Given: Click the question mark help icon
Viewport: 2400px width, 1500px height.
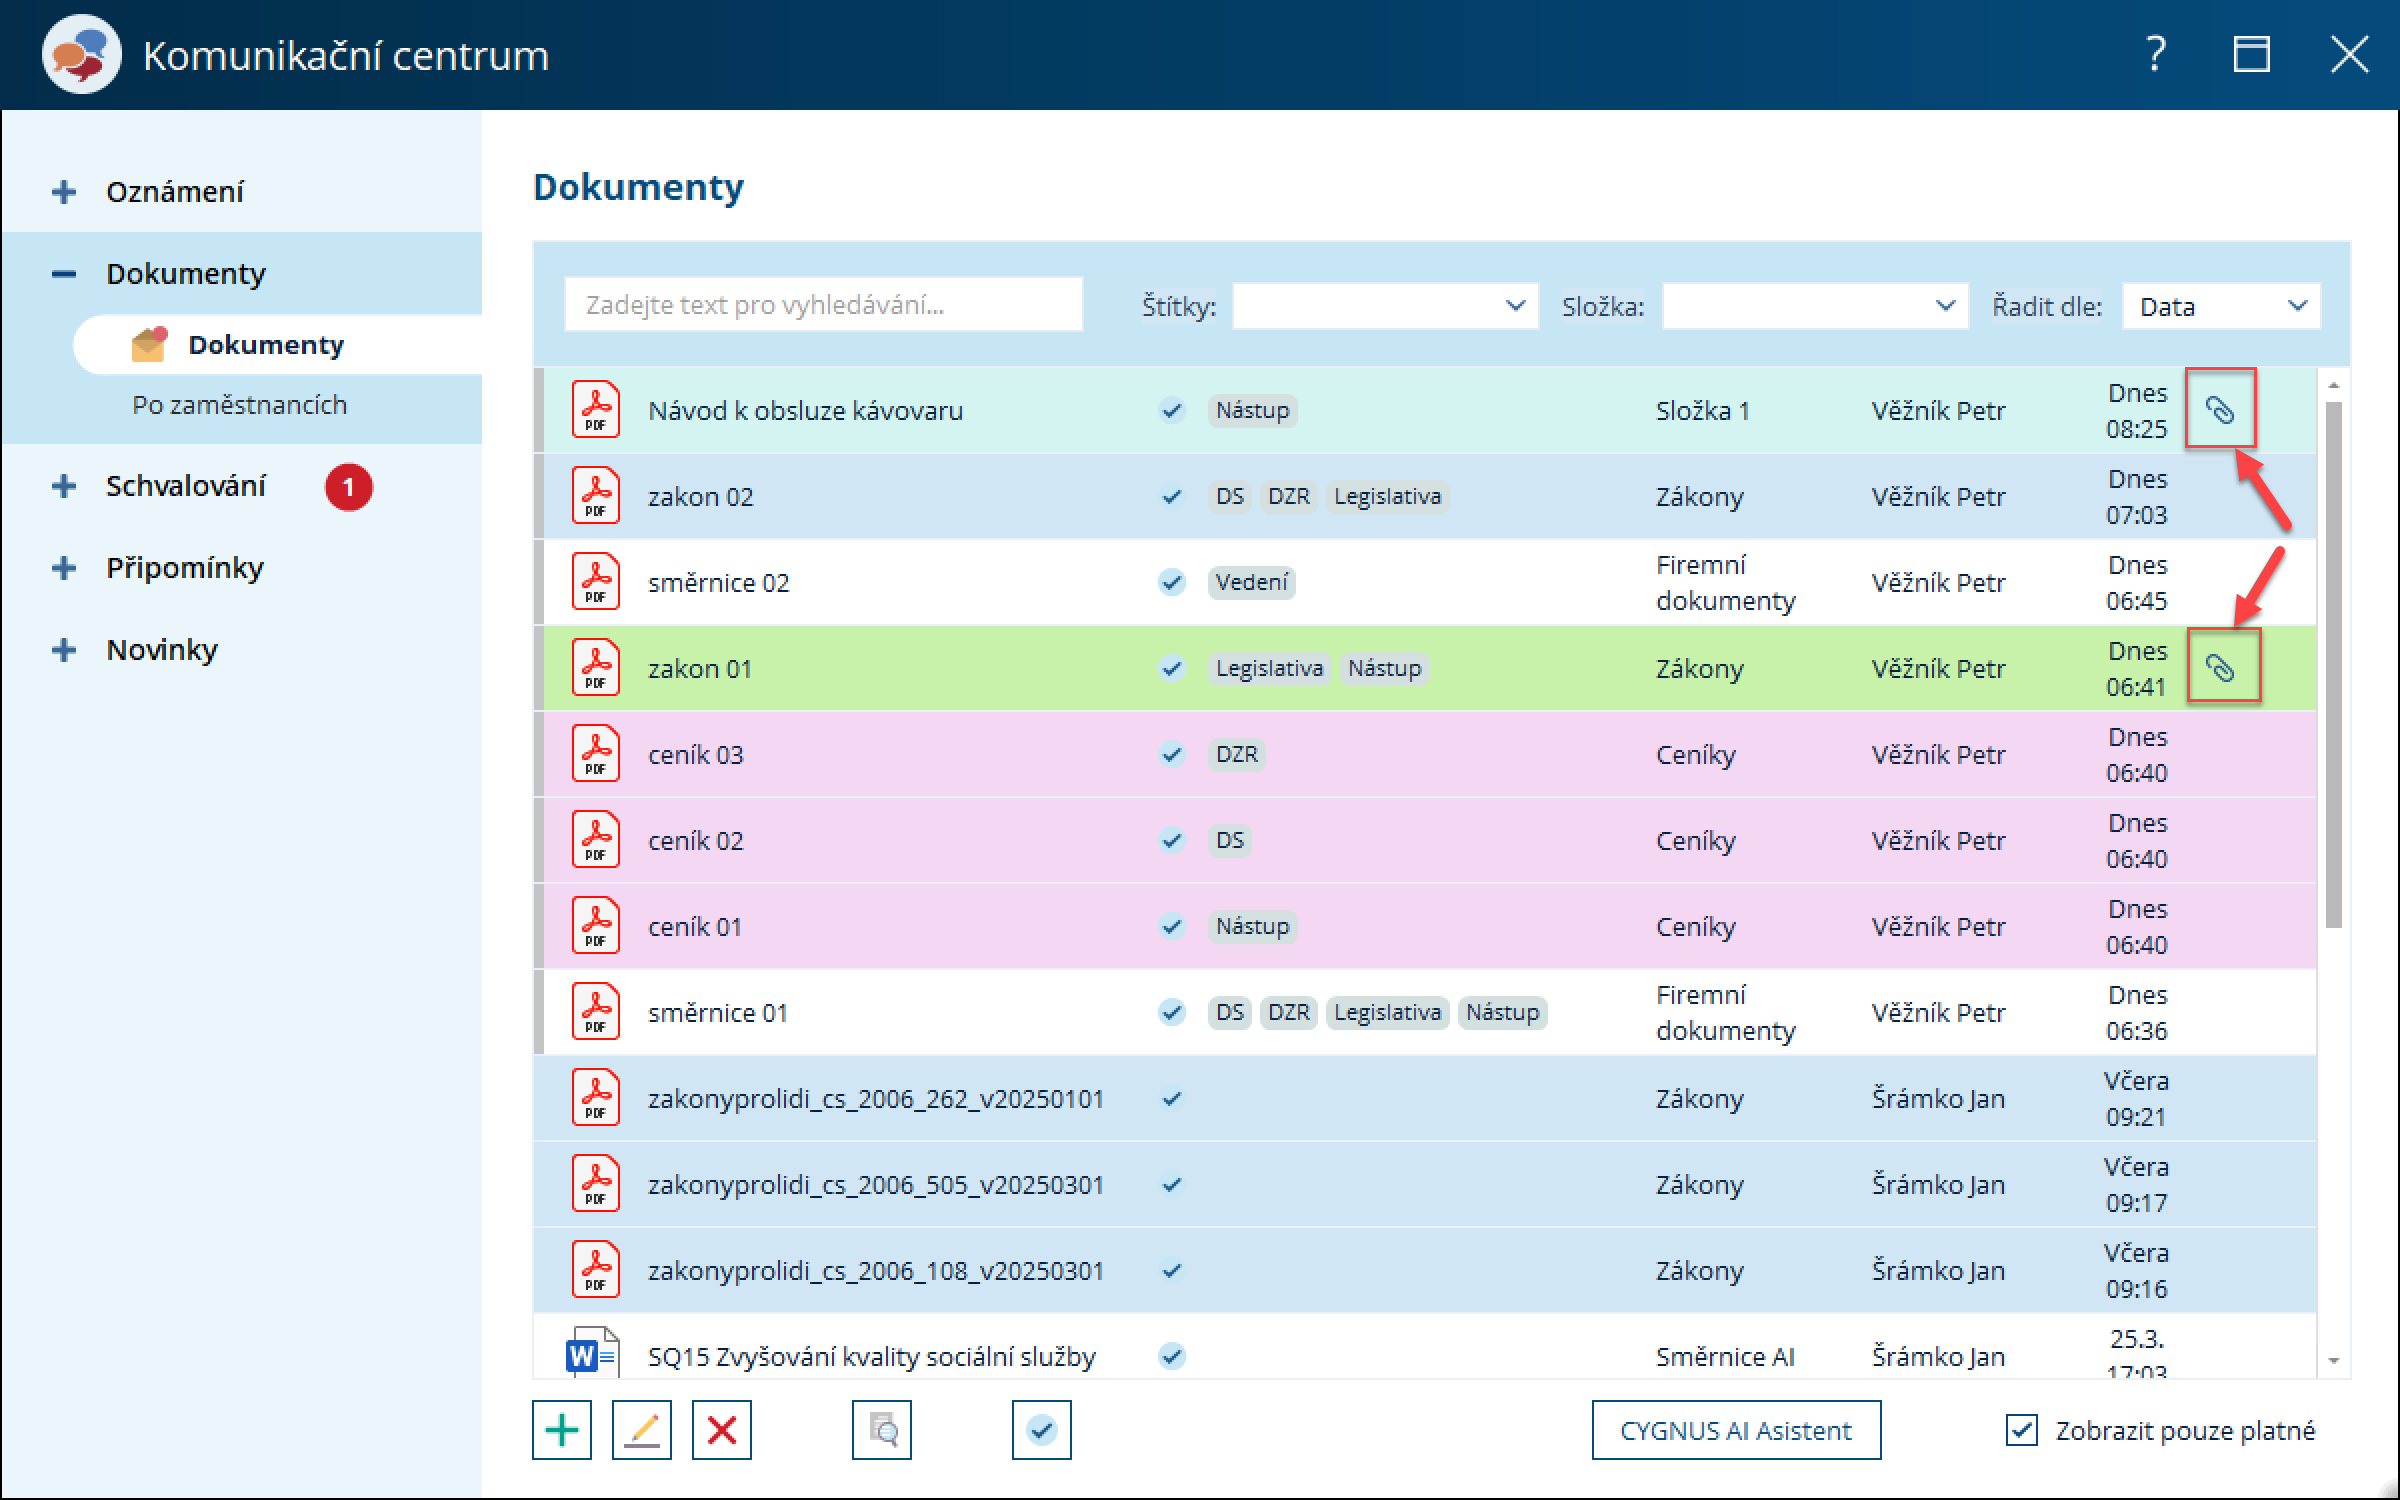Looking at the screenshot, I should click(2156, 54).
